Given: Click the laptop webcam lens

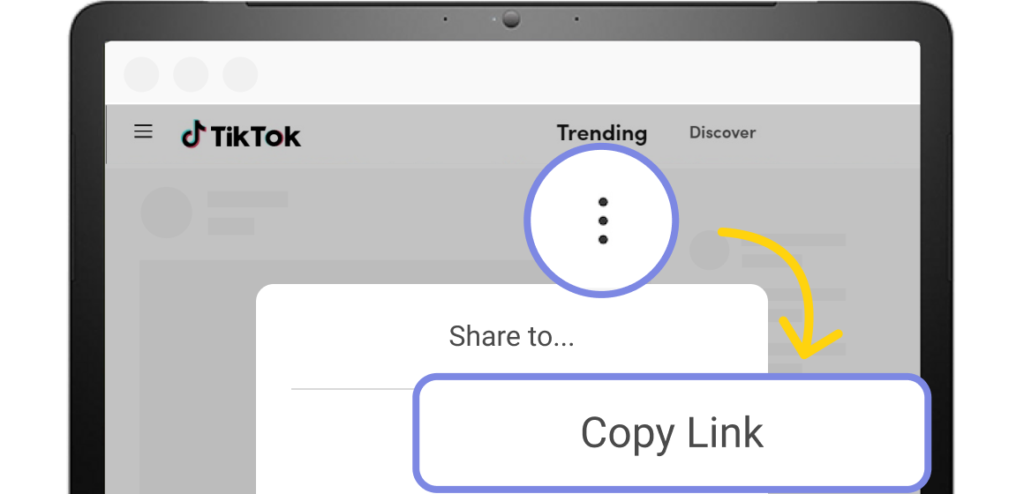Looking at the screenshot, I should click(x=511, y=19).
